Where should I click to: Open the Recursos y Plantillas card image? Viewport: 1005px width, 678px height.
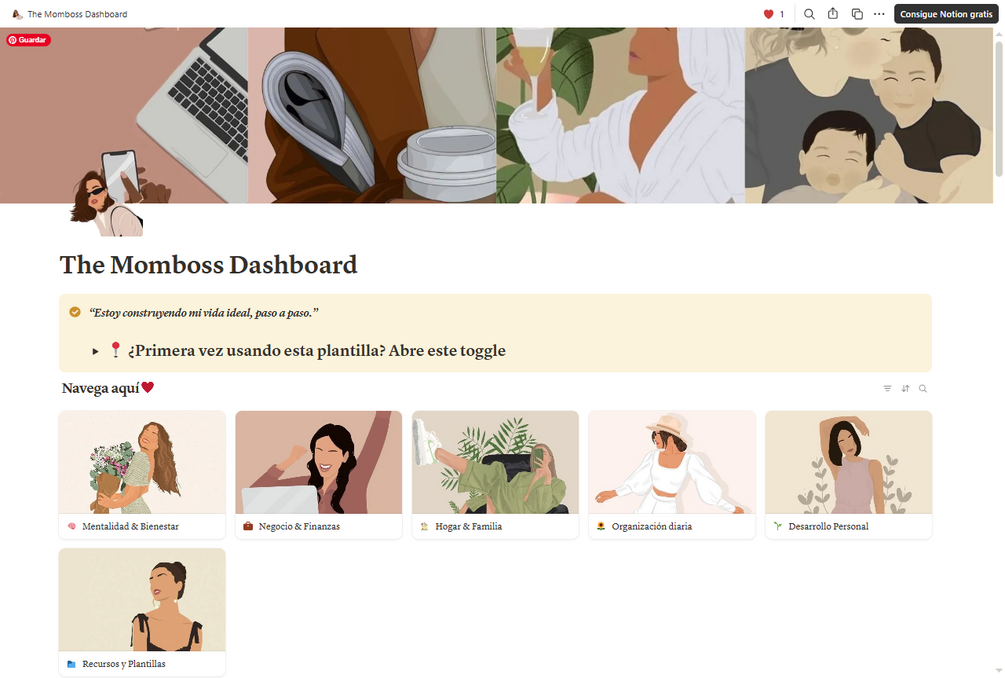[142, 600]
